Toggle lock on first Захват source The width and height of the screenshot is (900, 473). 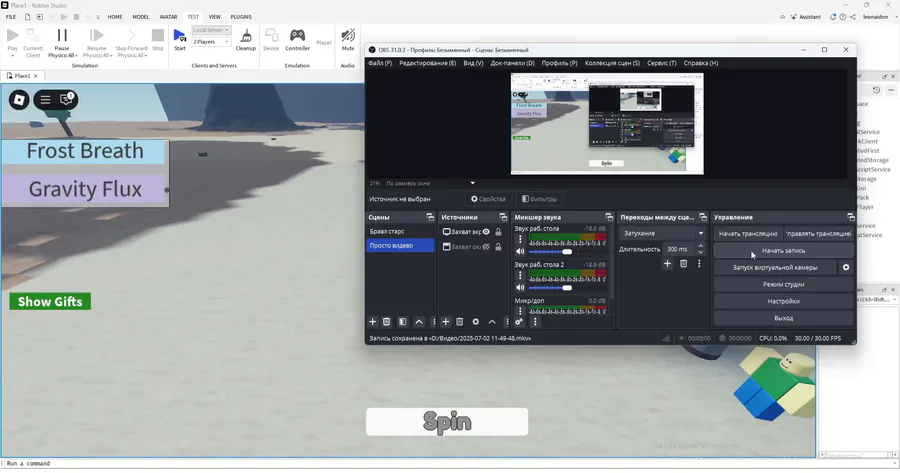[x=498, y=232]
